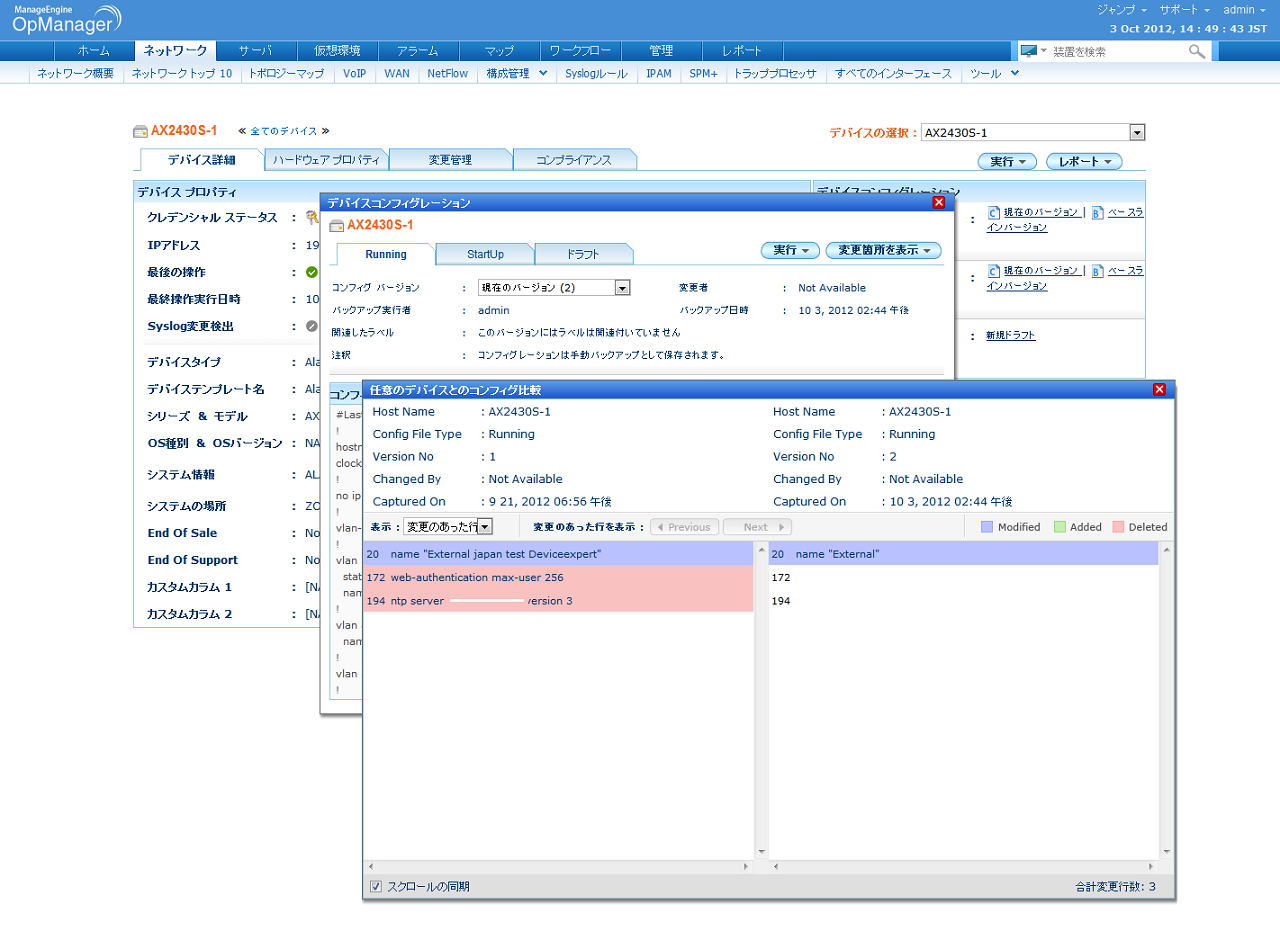1280x940 pixels.
Task: Switch to the StartUp tab
Action: tap(485, 254)
